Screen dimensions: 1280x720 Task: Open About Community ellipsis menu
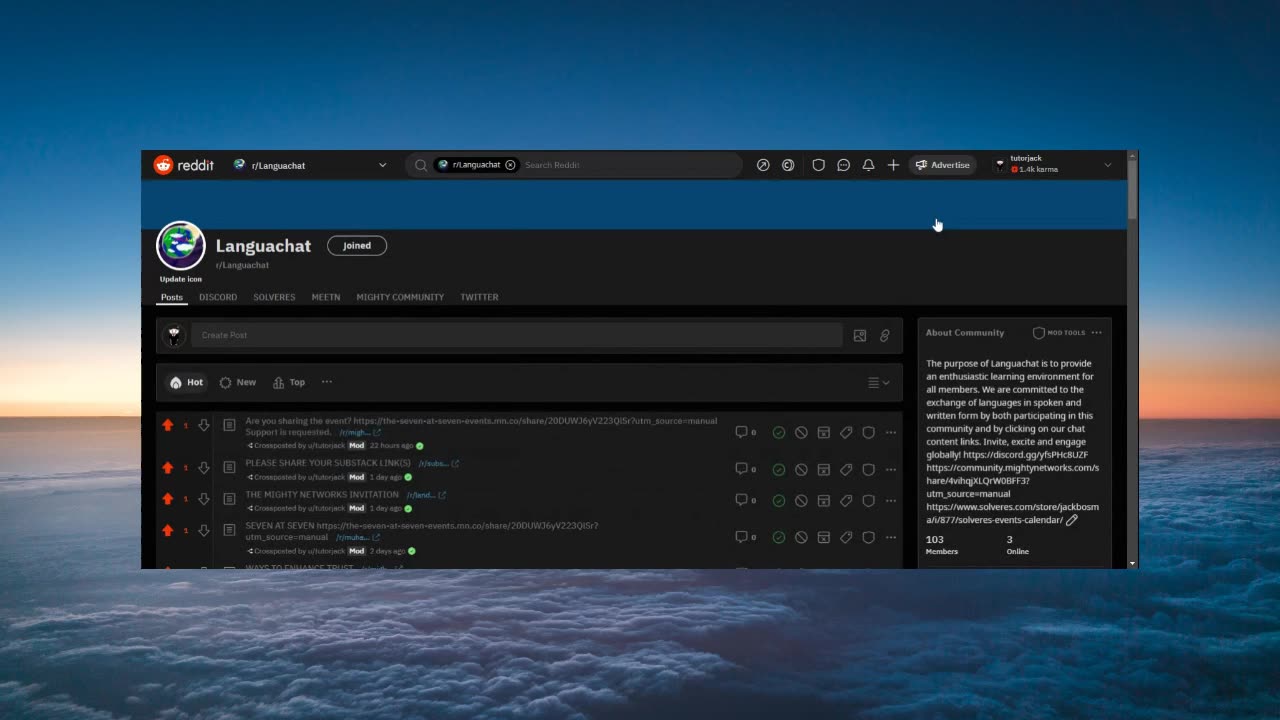point(1097,333)
